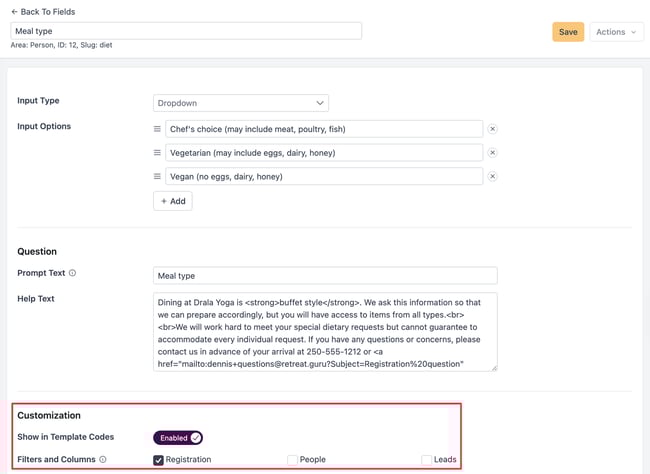Click the 'Area: Person, ID: 12, Slug: diet' text
Viewport: 650px width, 474px height.
61,45
